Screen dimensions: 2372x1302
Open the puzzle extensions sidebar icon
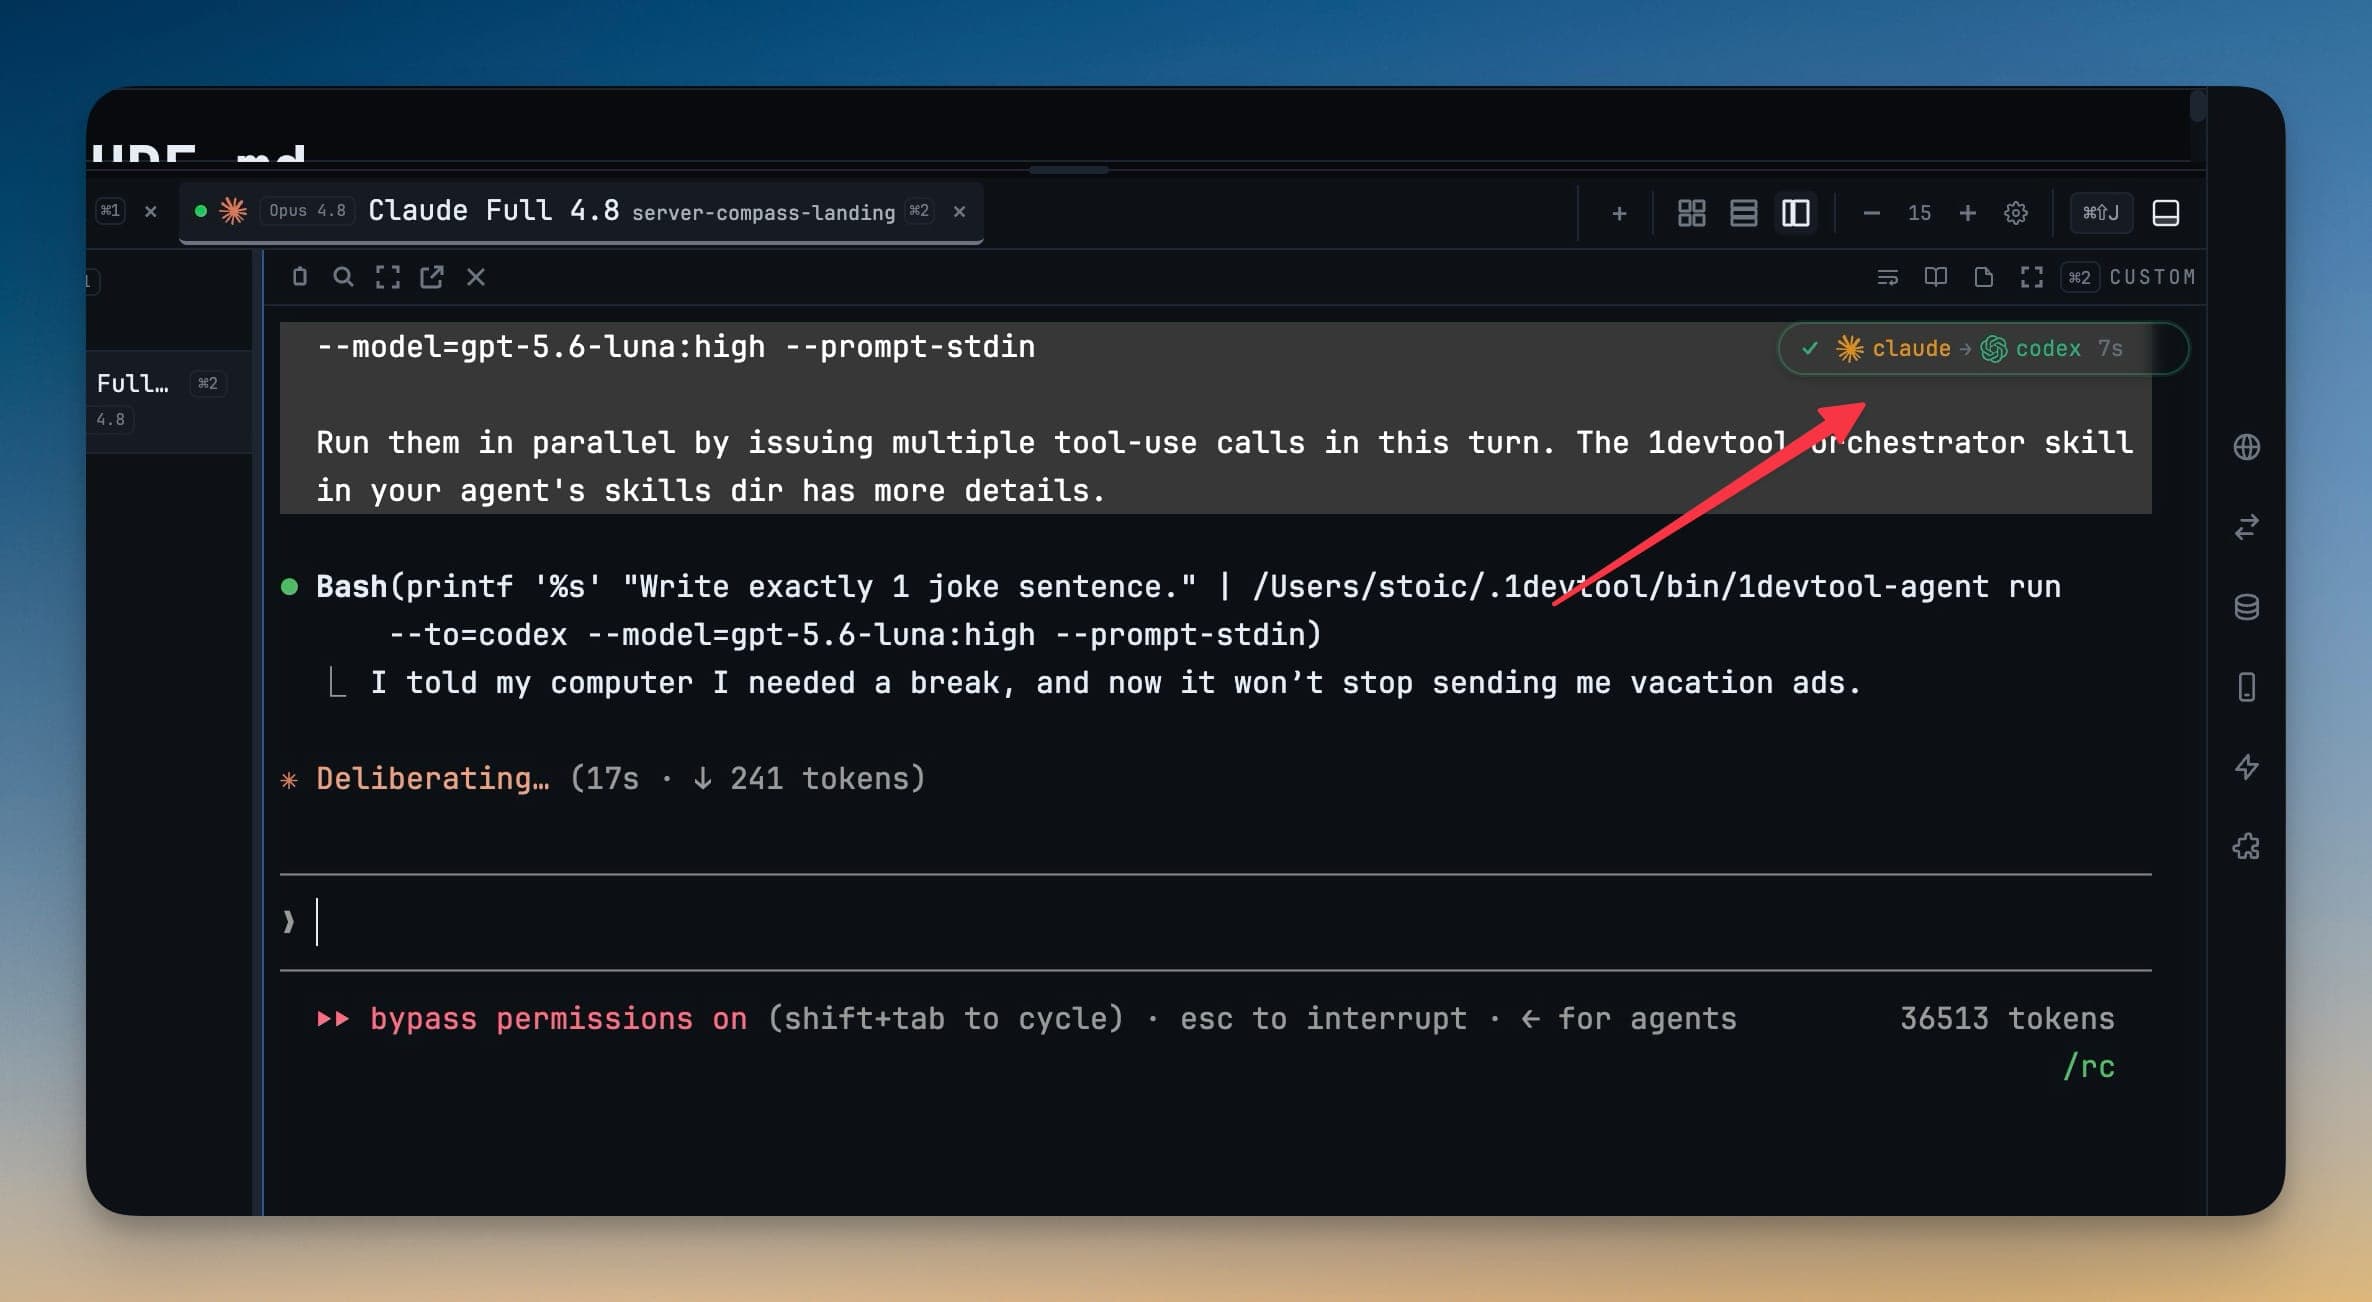pyautogui.click(x=2246, y=847)
